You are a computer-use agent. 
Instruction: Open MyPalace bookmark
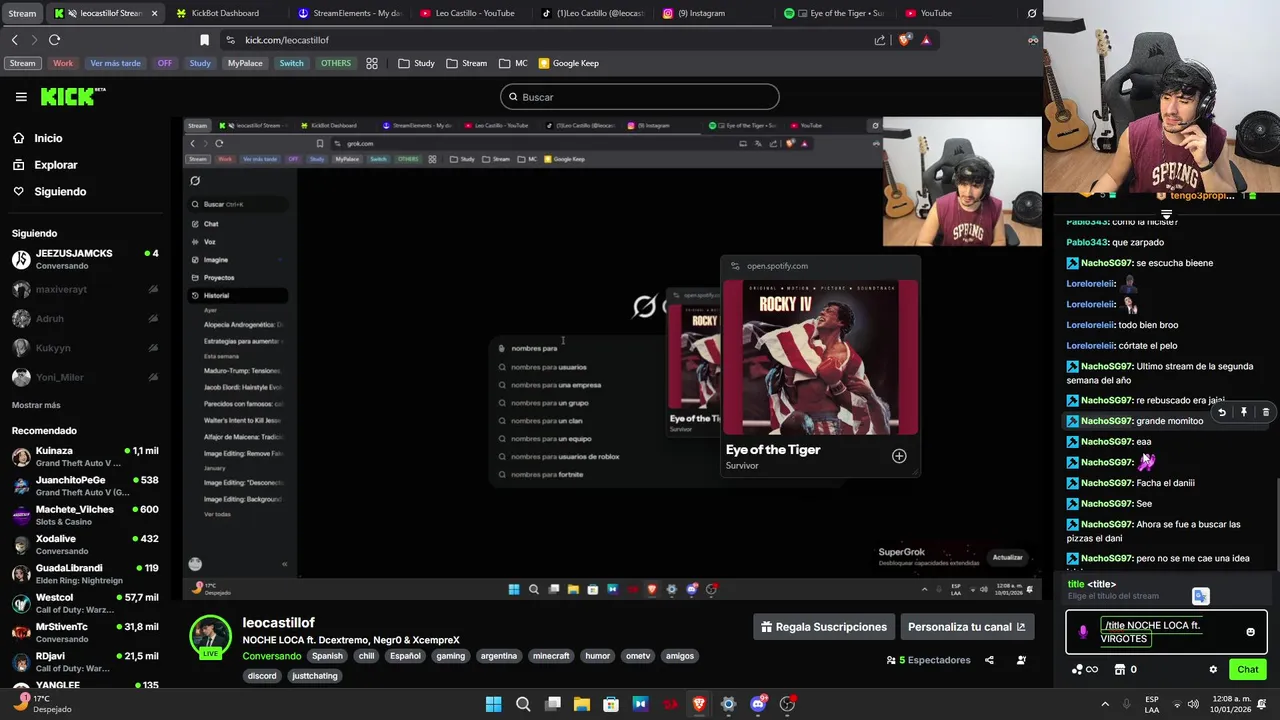pos(245,63)
